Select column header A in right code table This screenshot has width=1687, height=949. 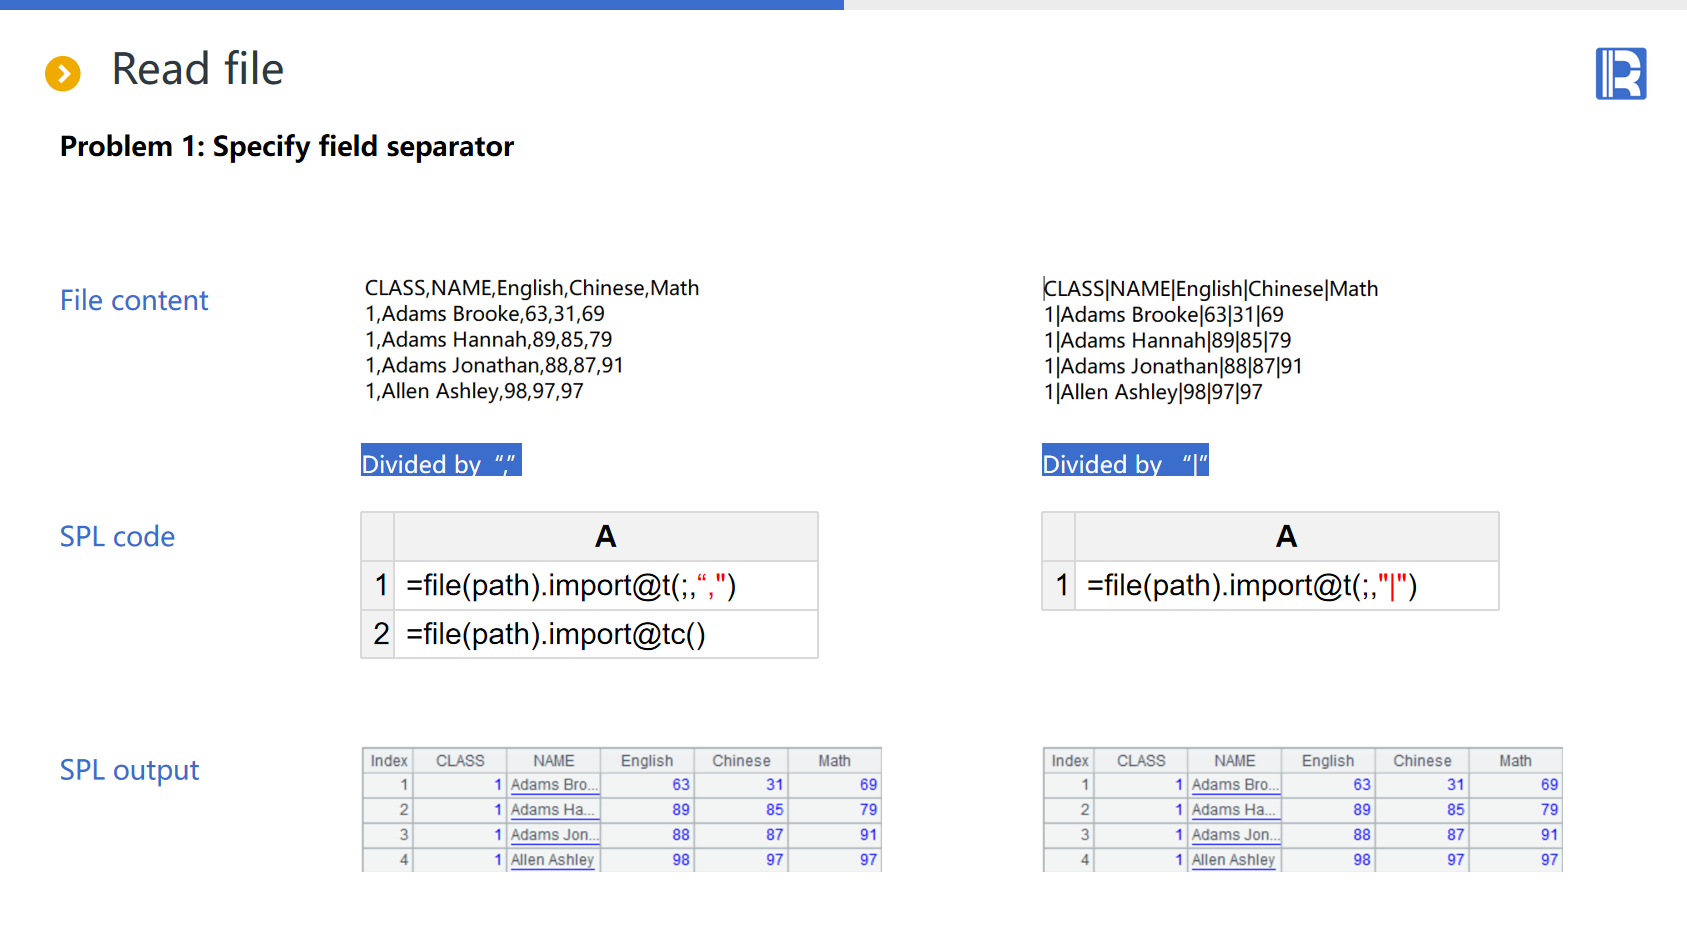point(1286,537)
